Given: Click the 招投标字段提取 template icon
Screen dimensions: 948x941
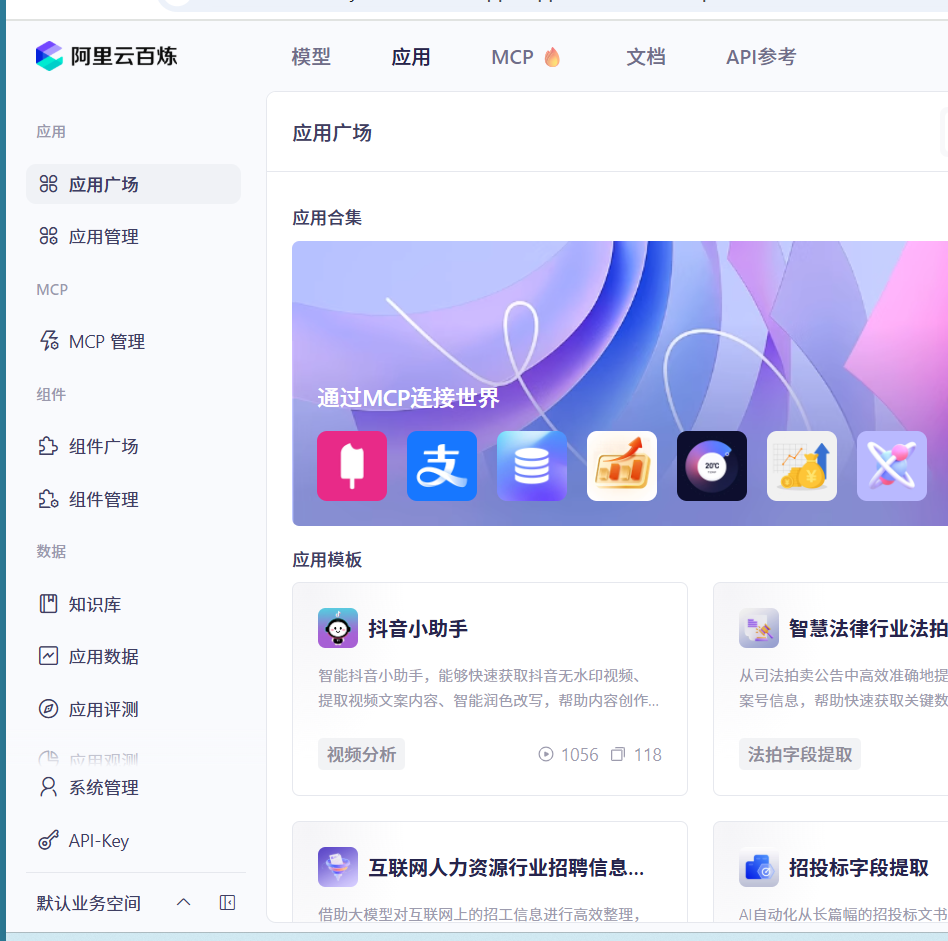Looking at the screenshot, I should click(759, 867).
